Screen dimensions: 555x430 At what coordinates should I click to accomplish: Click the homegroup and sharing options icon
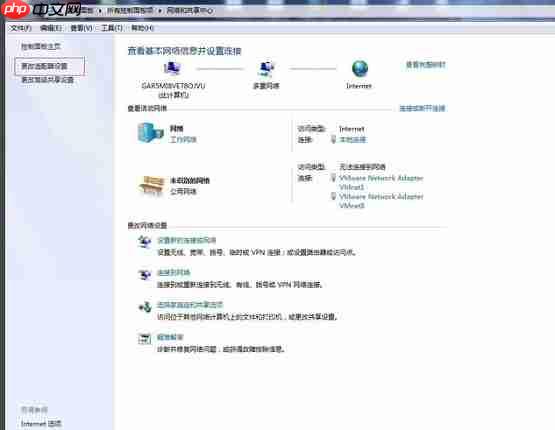[x=144, y=306]
